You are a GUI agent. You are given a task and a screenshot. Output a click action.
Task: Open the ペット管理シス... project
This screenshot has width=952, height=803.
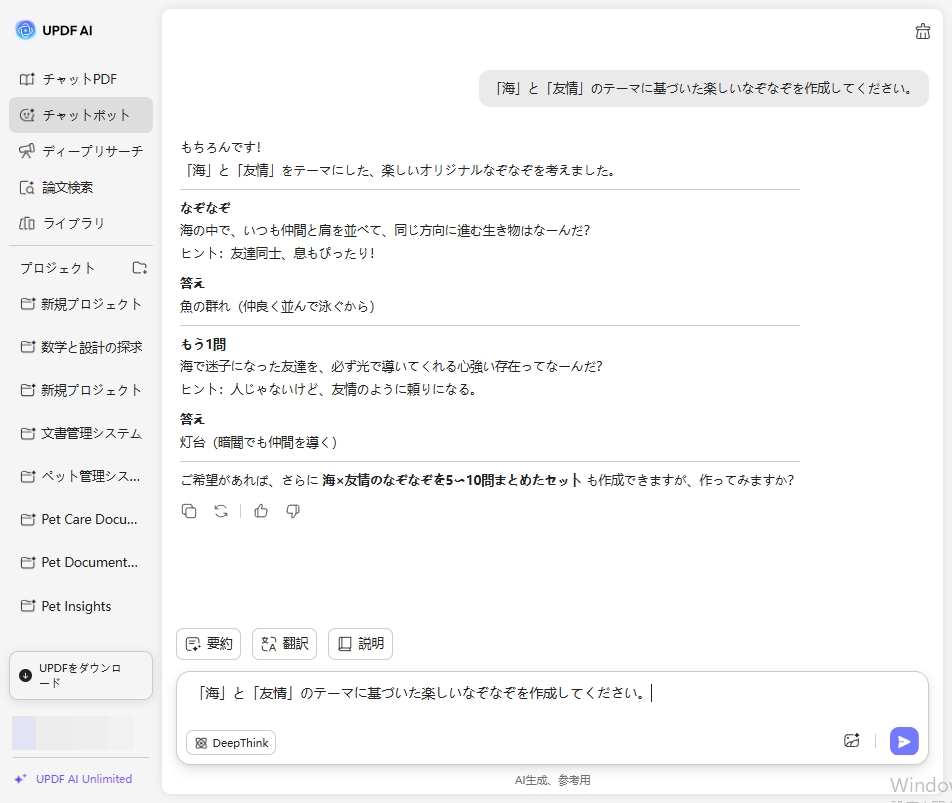[81, 476]
